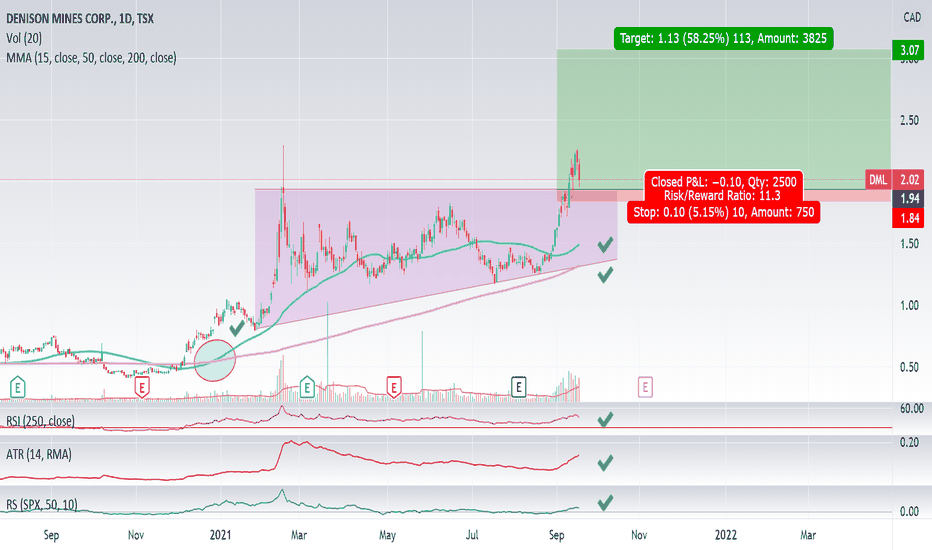Select the RS (SPX, 50, 10) indicator label
The image size is (932, 550).
coord(42,505)
